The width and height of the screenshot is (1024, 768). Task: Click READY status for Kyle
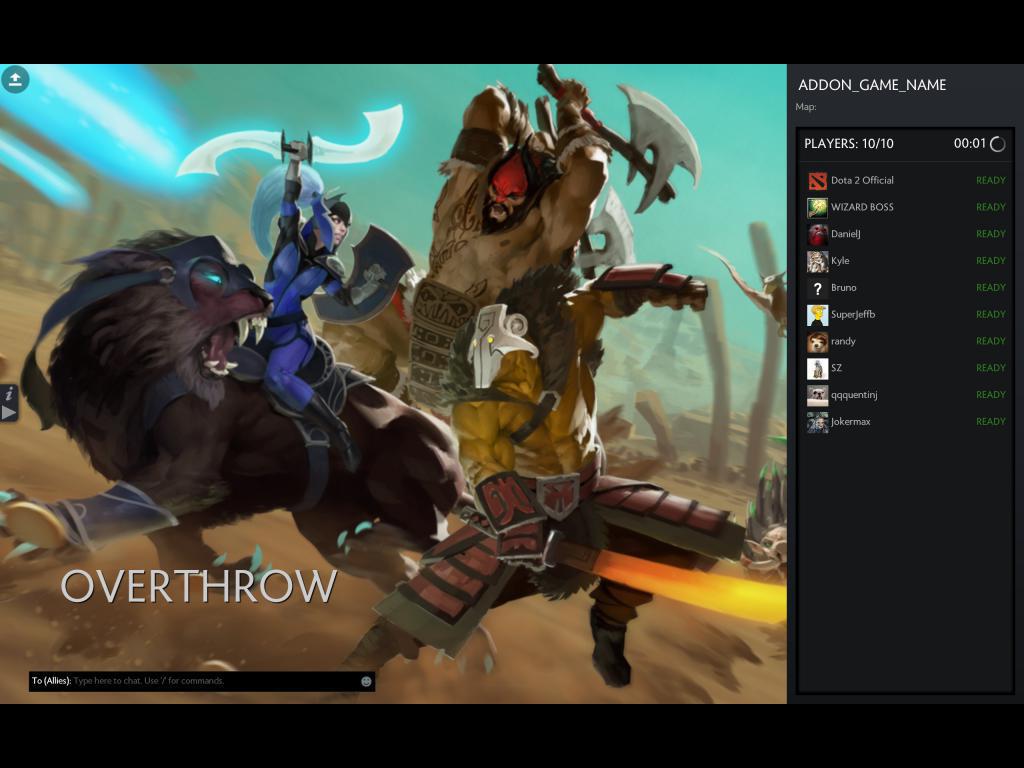pyautogui.click(x=991, y=261)
